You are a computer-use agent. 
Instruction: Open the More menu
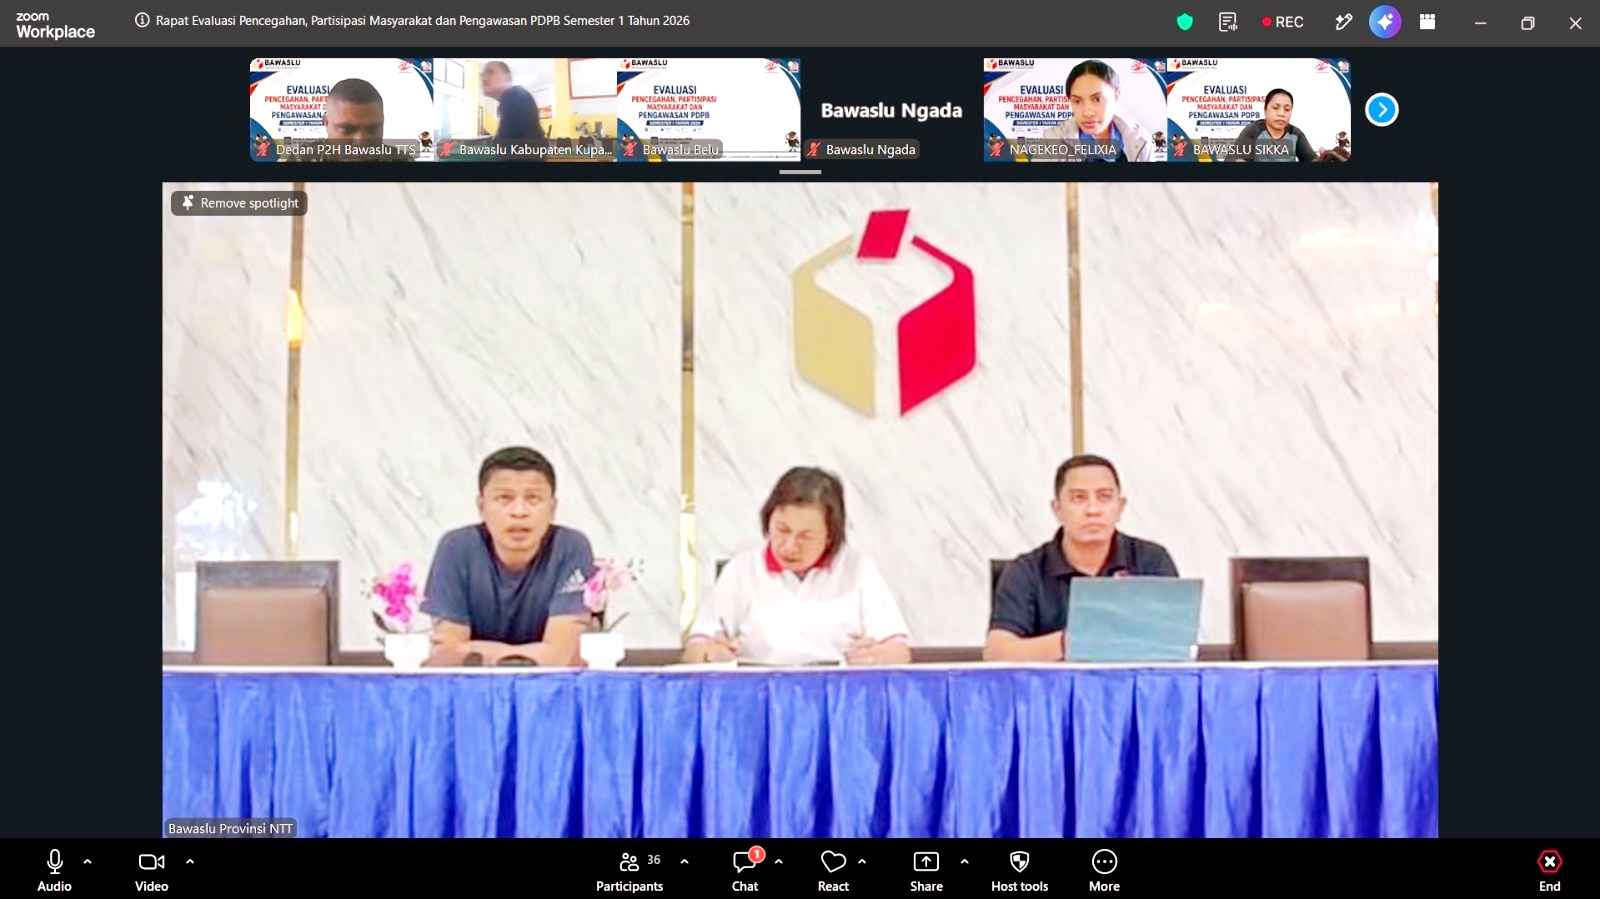point(1105,869)
